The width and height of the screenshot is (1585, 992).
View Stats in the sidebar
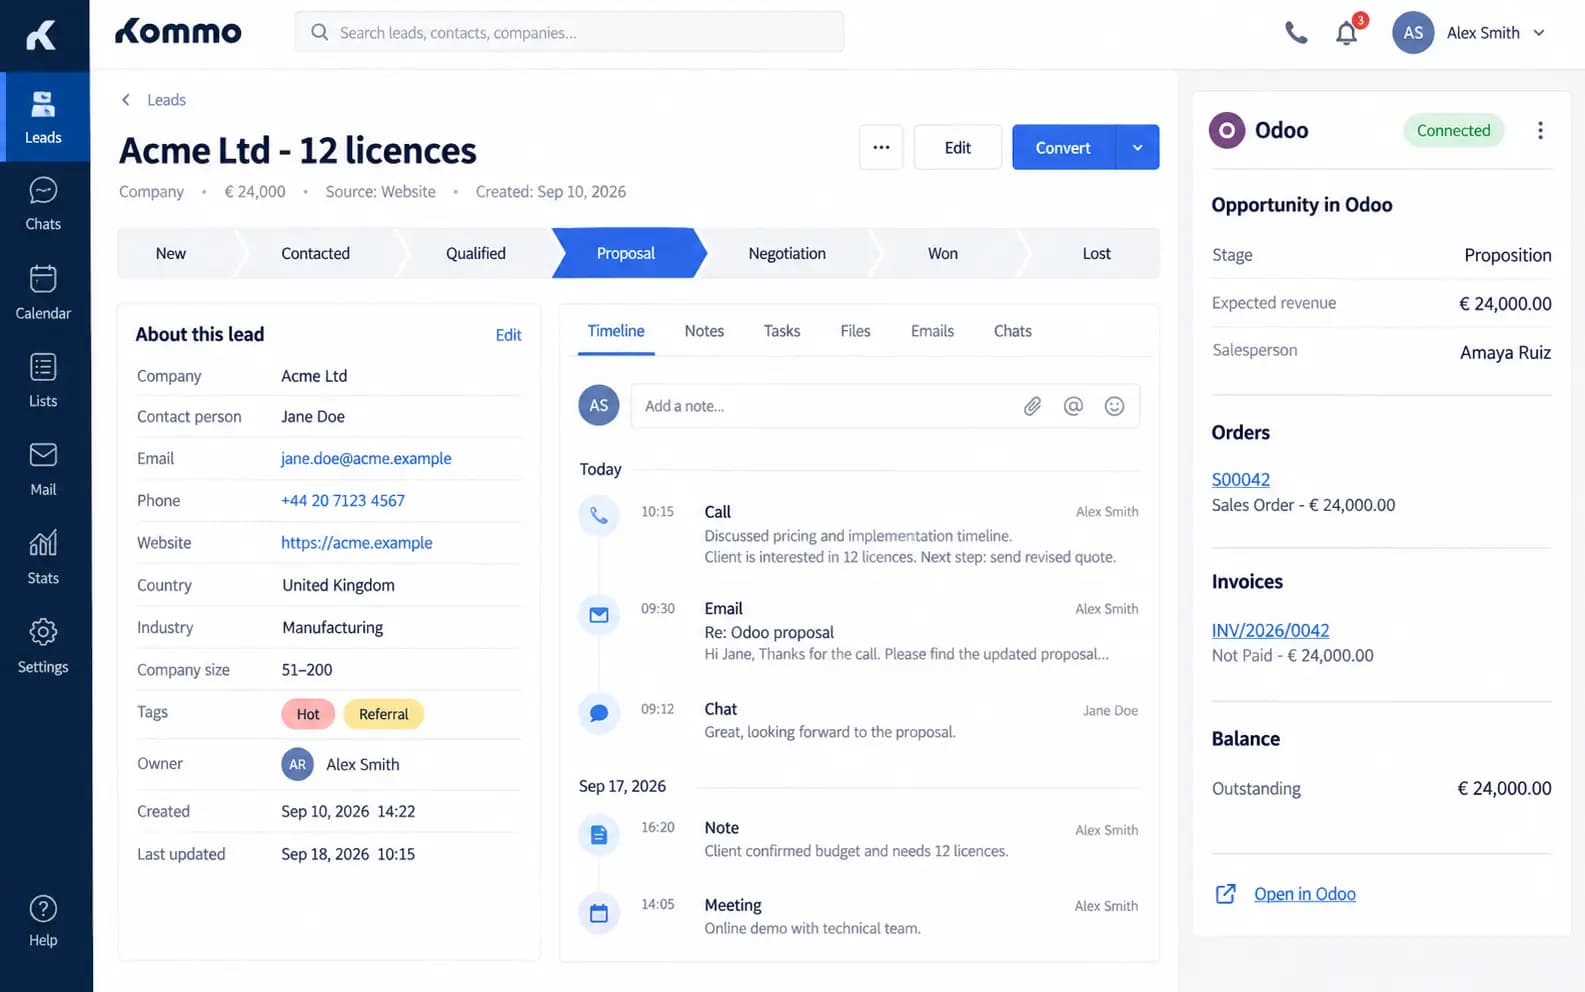click(x=44, y=557)
